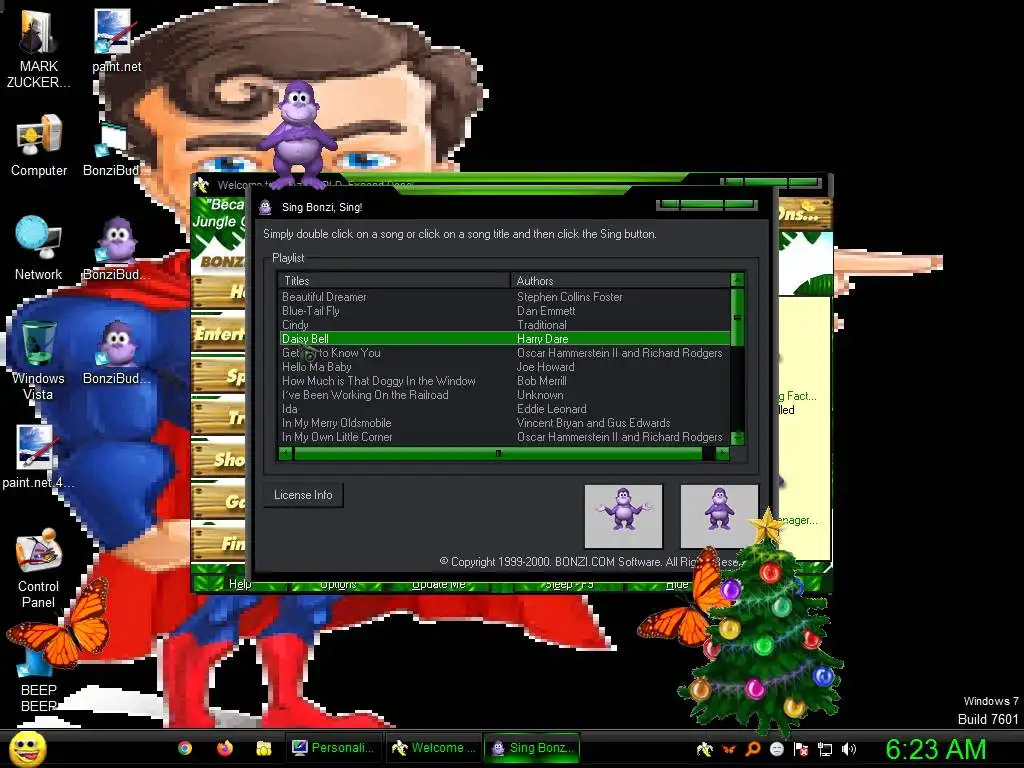This screenshot has height=768, width=1024.
Task: Sort playlist by Titles column header
Action: coord(394,280)
